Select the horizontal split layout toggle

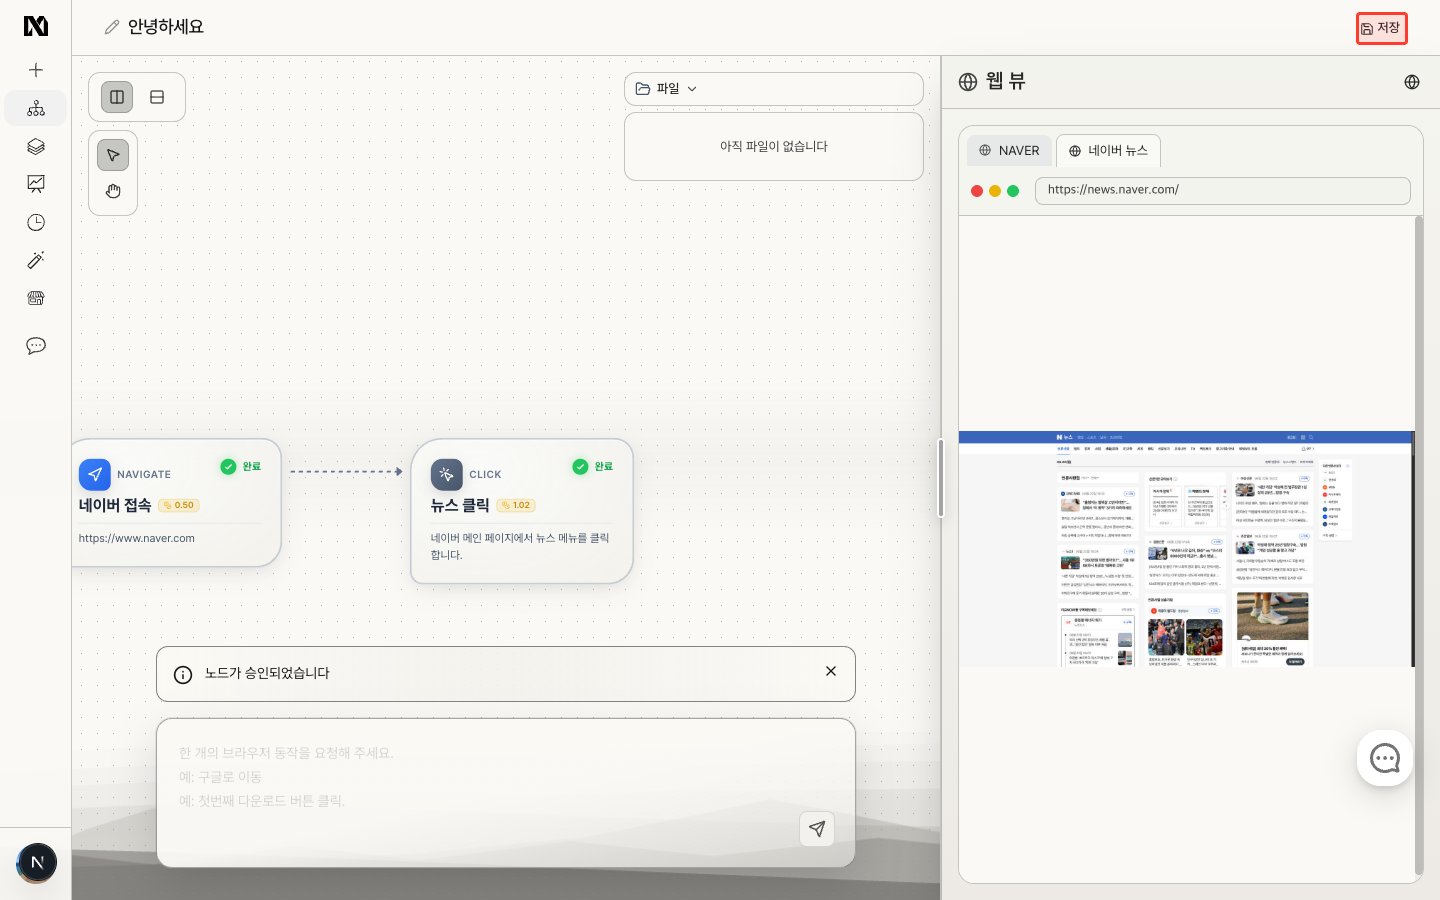pyautogui.click(x=157, y=97)
